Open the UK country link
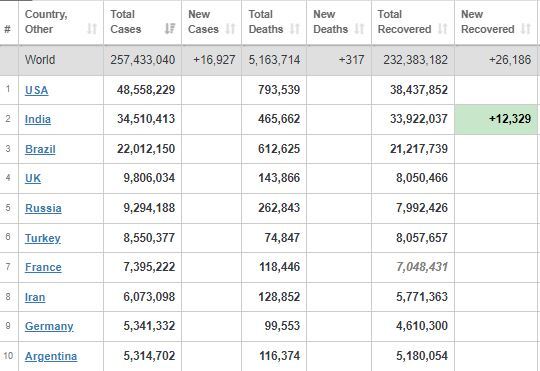The height and width of the screenshot is (371, 540). tap(33, 178)
